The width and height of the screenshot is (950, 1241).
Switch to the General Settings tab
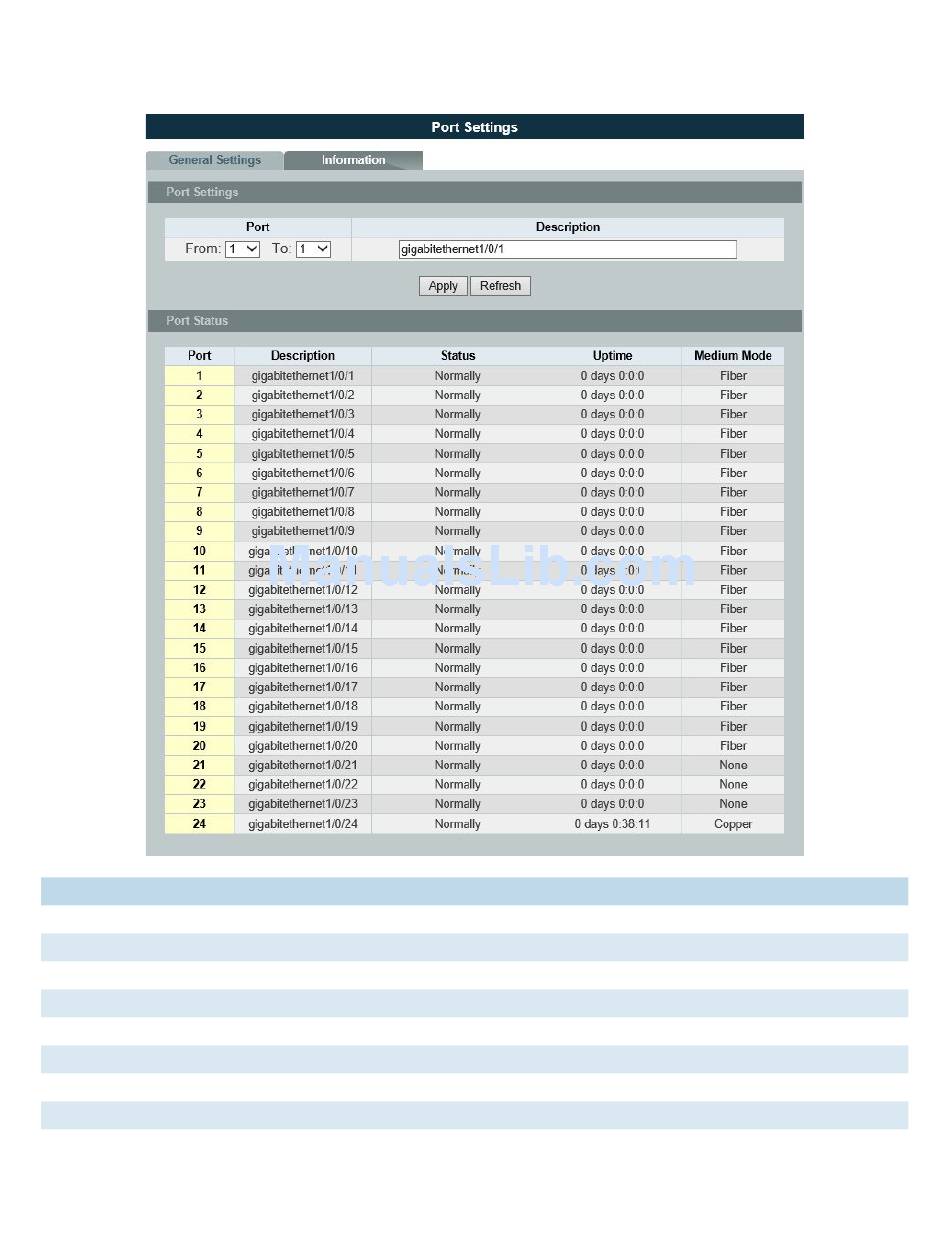coord(215,160)
